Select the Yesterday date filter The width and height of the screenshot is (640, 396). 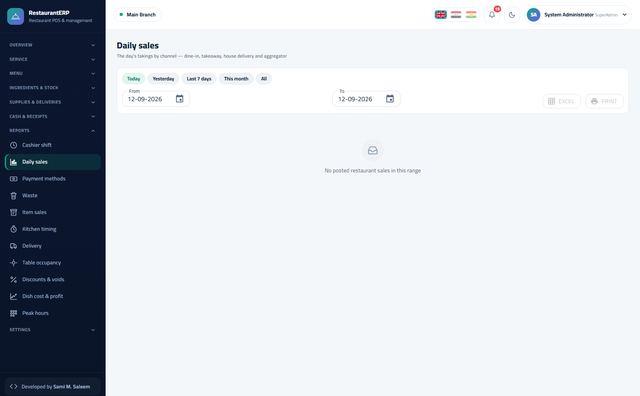point(163,79)
